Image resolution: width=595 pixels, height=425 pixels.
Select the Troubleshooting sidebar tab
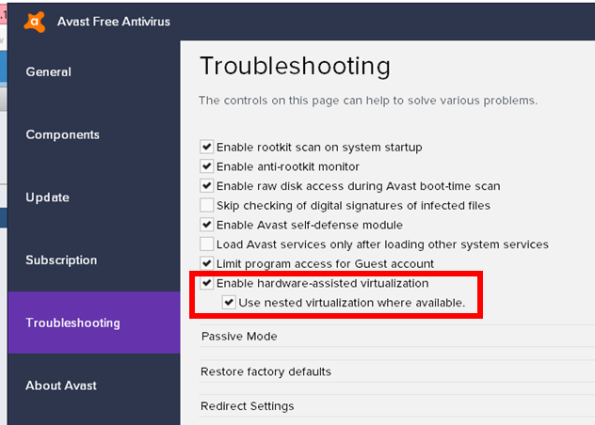click(x=94, y=323)
